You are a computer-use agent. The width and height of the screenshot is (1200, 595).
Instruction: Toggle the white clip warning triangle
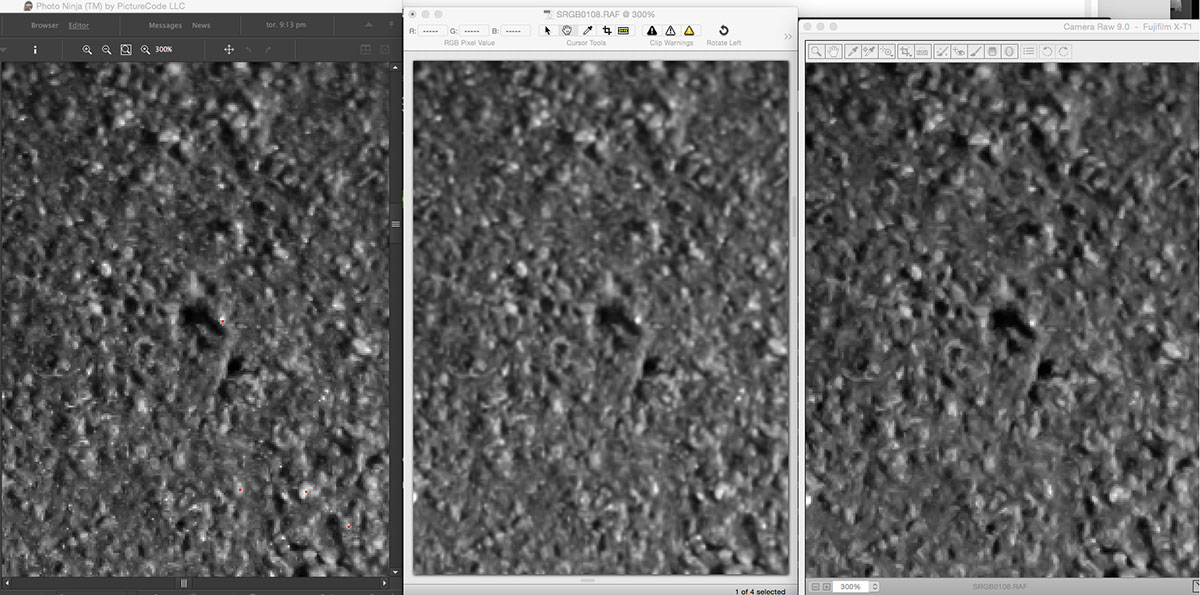[x=670, y=31]
